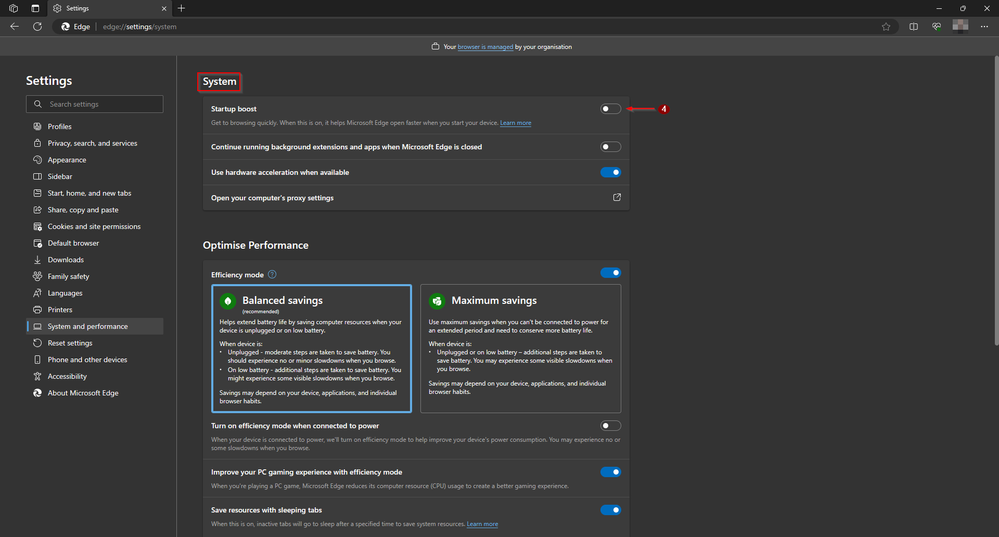Click the System section heading
999x537 pixels.
point(219,82)
